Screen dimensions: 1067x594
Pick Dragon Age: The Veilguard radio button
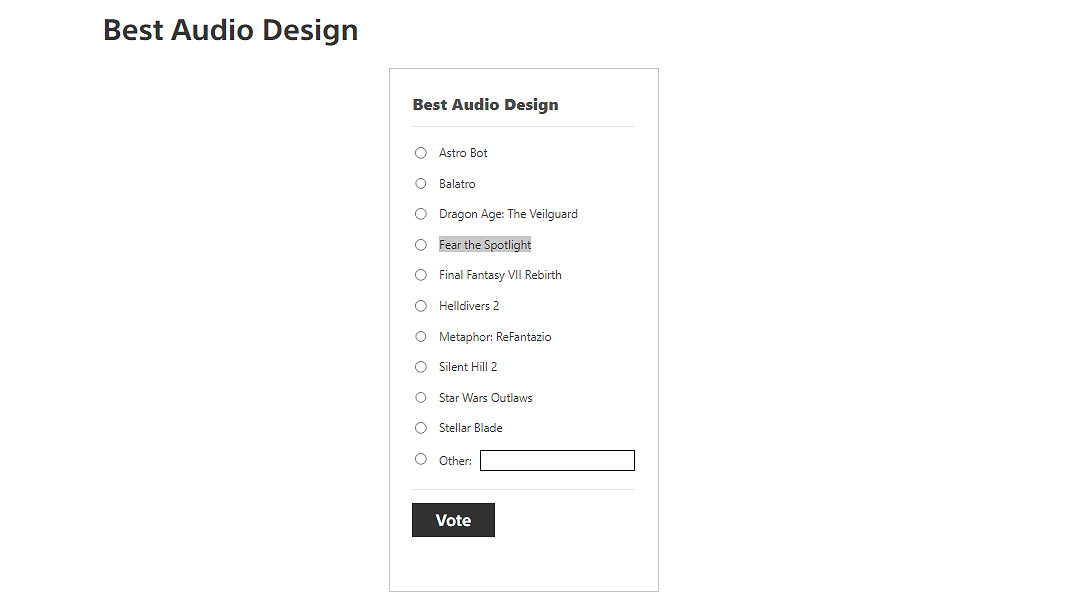421,214
